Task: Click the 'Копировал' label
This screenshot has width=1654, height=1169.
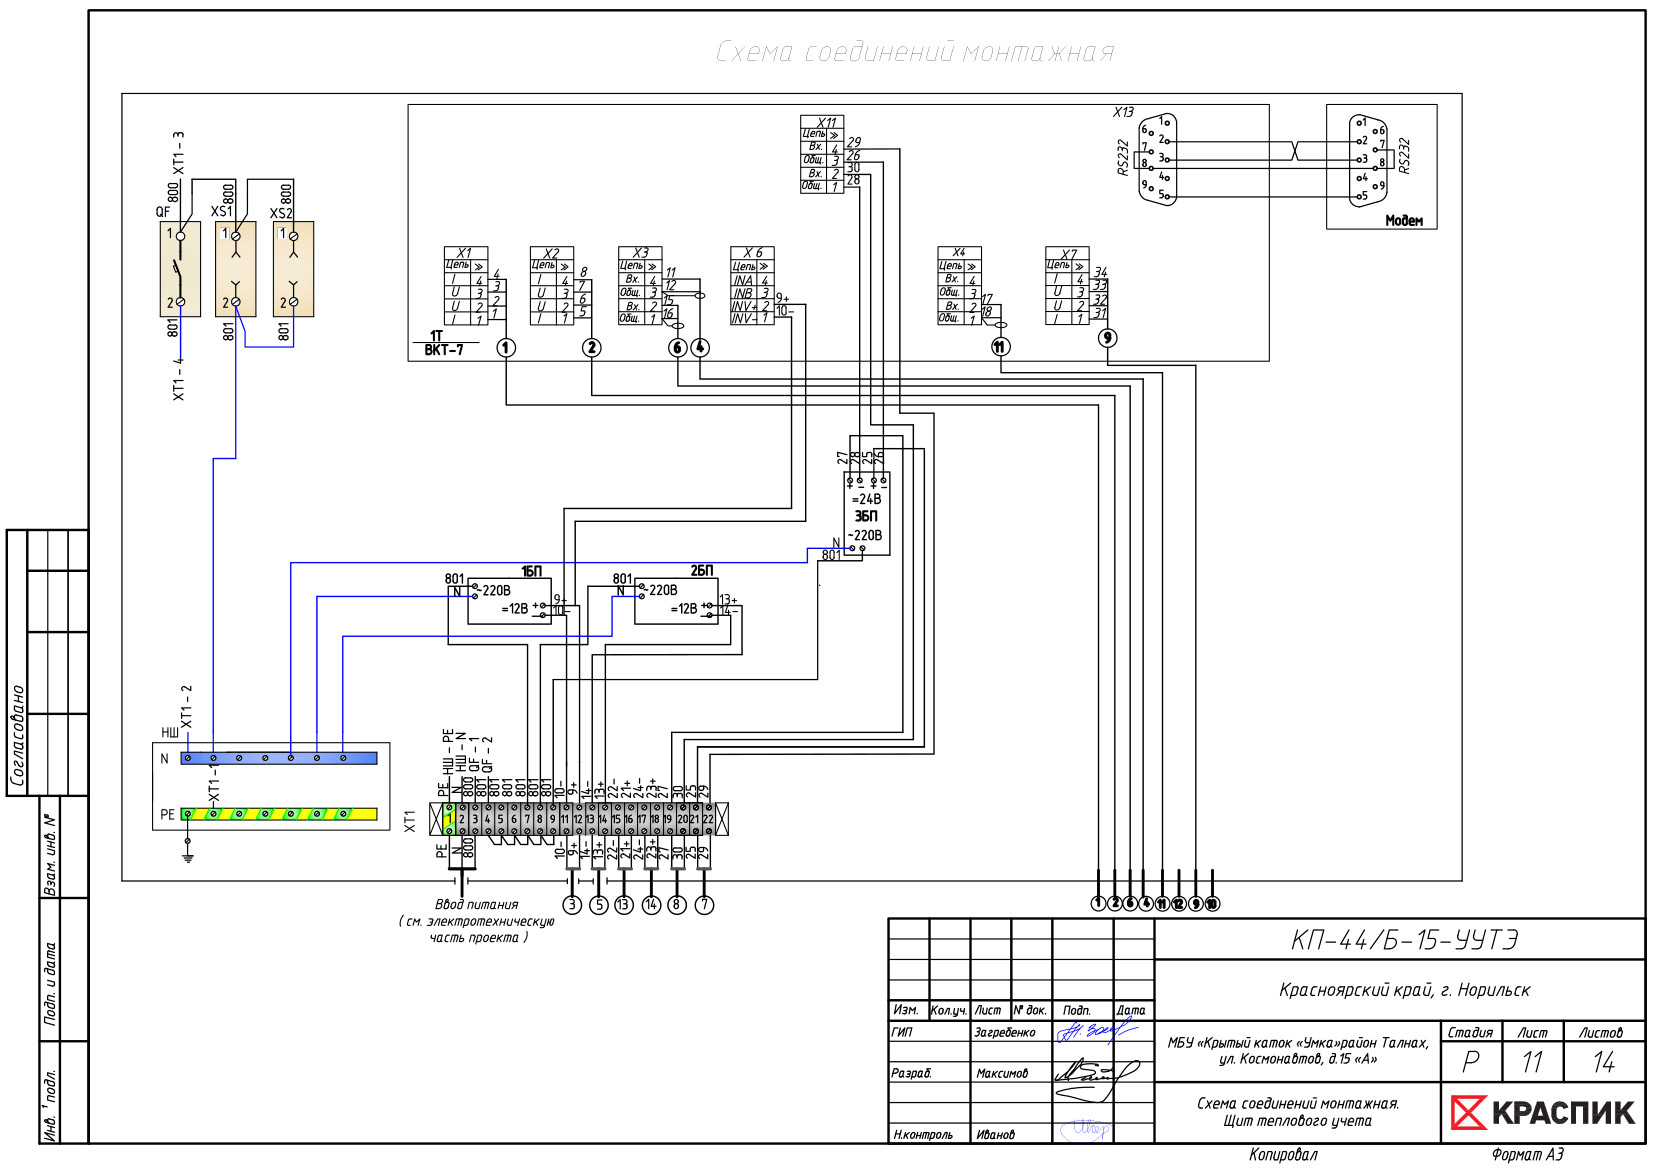Action: [x=1283, y=1155]
